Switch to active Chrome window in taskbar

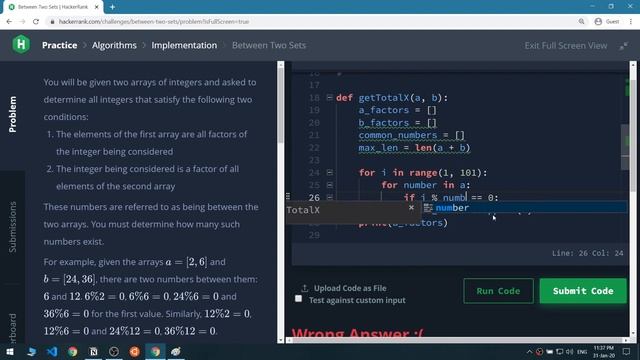(156, 352)
